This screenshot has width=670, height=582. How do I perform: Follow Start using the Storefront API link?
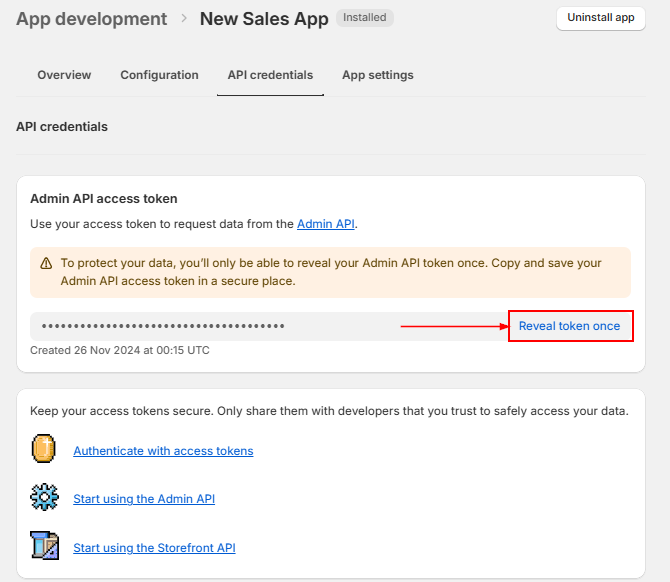coord(154,548)
